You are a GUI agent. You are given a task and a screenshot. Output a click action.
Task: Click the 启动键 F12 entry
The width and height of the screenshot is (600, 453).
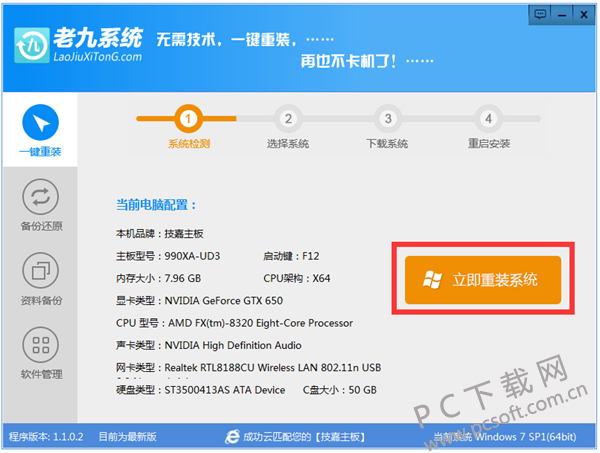click(291, 256)
